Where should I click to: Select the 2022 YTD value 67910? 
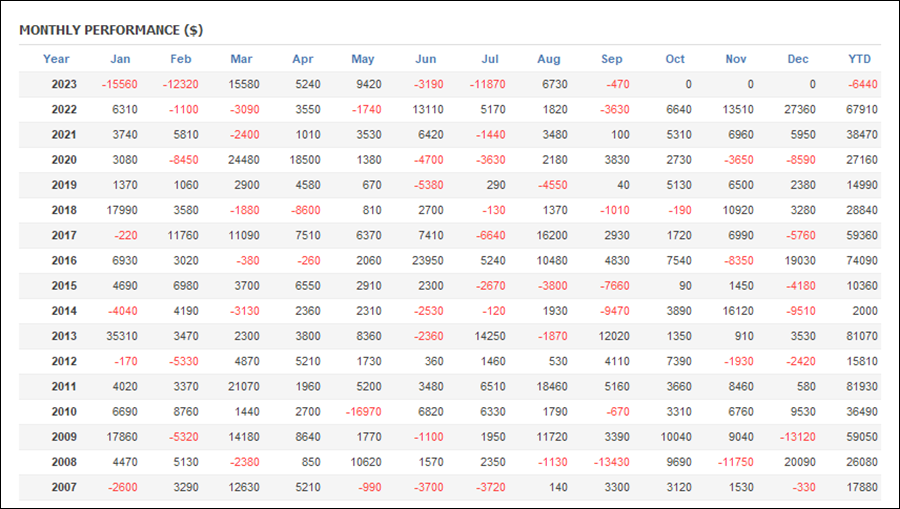pyautogui.click(x=862, y=110)
